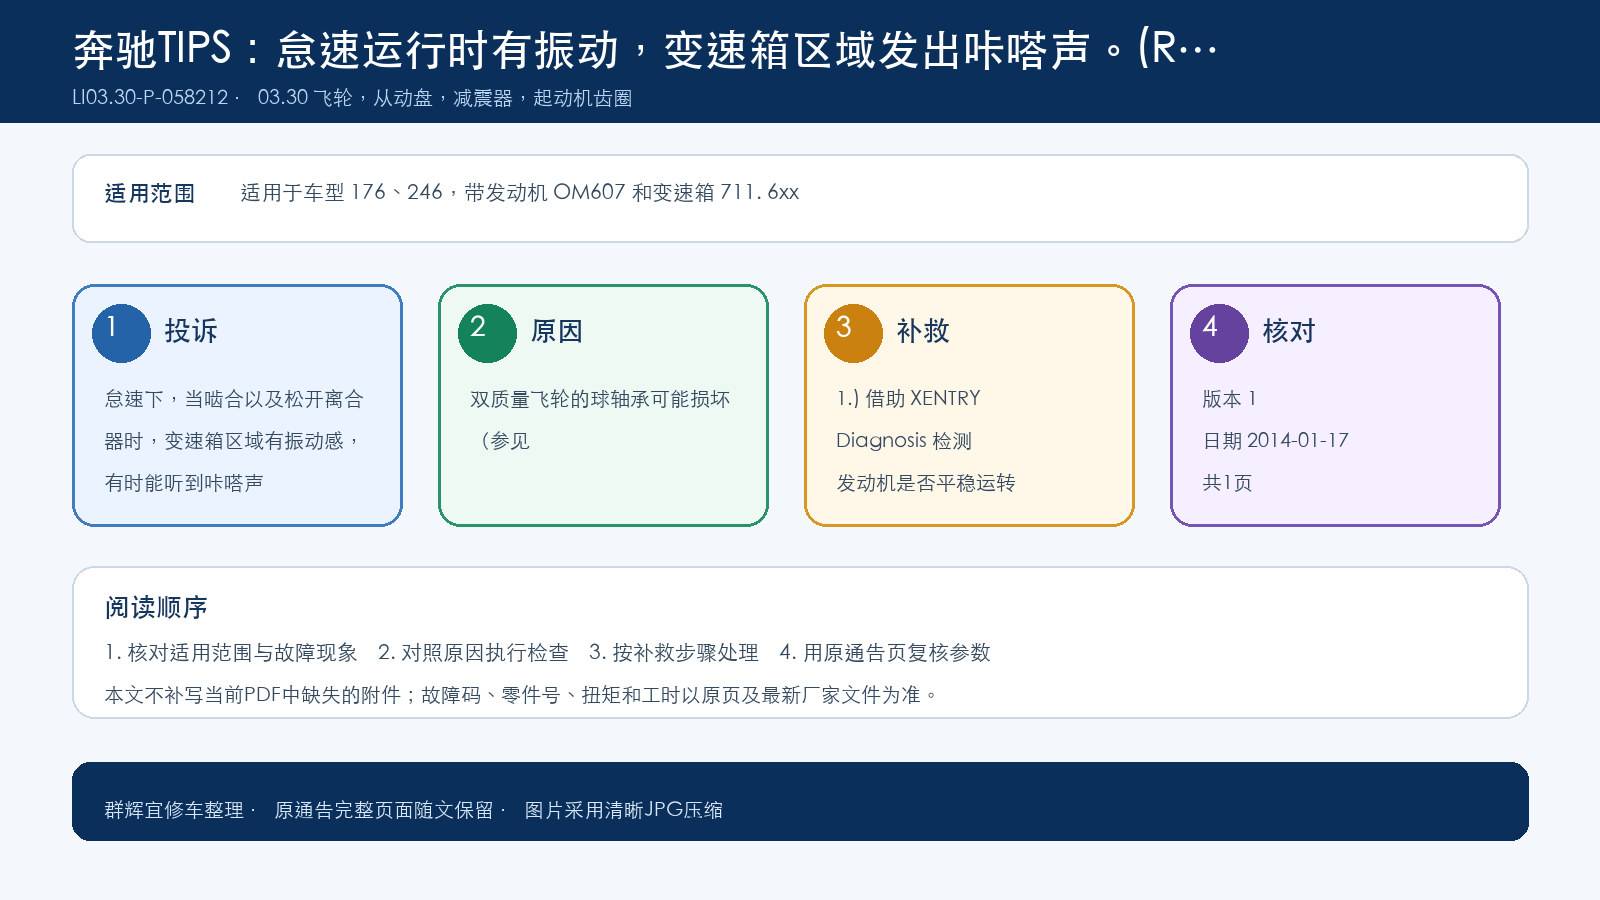Click the footer text 原通告完整页面随文保留
The height and width of the screenshot is (900, 1600).
384,810
